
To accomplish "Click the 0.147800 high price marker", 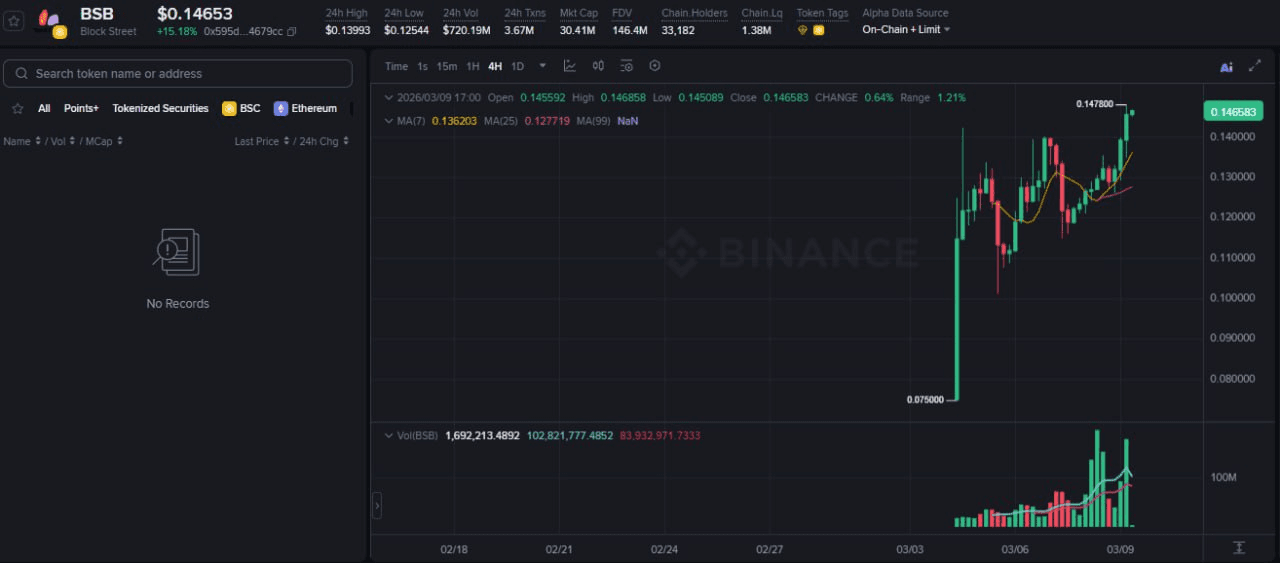I will tap(1094, 104).
